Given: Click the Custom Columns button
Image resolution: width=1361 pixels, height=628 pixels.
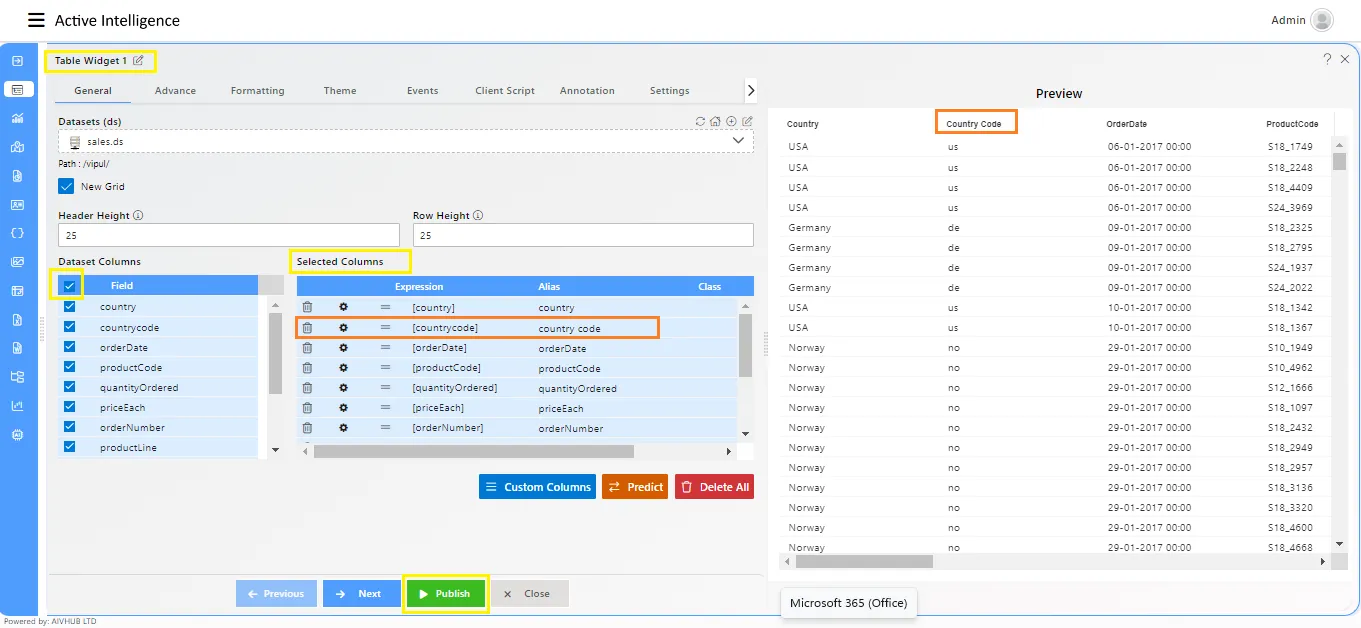Looking at the screenshot, I should [537, 487].
